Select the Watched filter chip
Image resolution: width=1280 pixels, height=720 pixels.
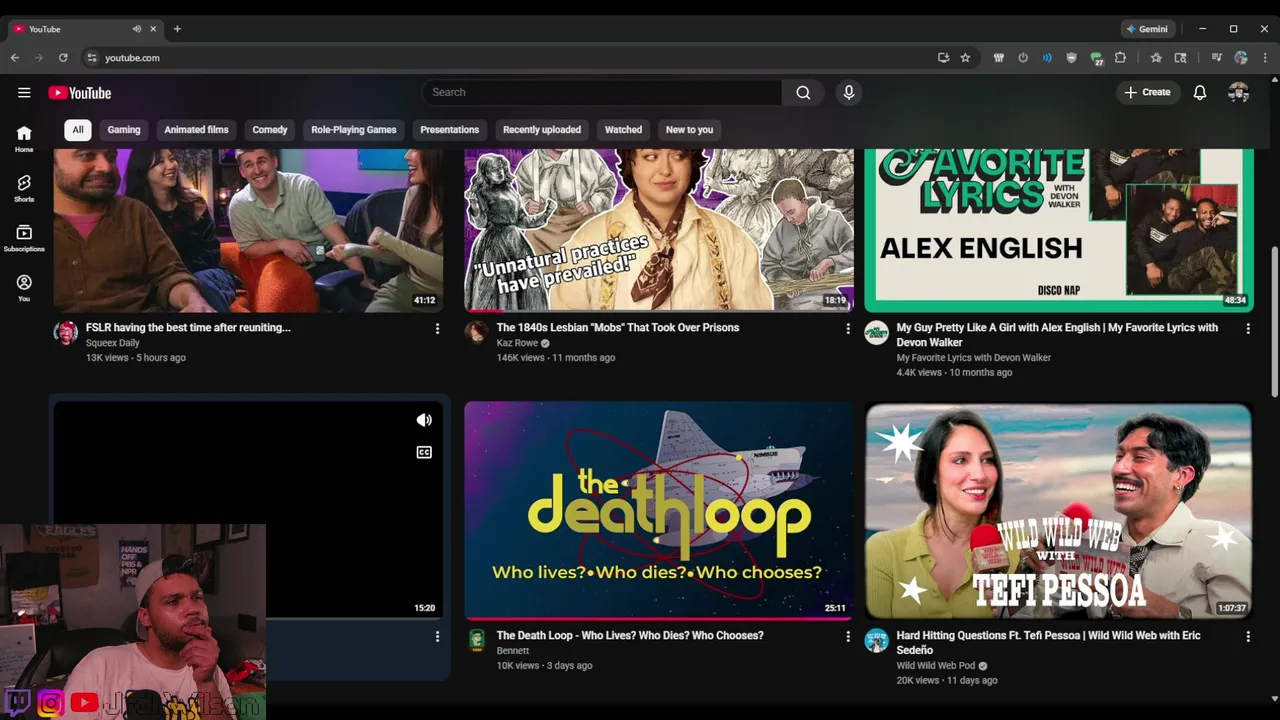point(623,130)
